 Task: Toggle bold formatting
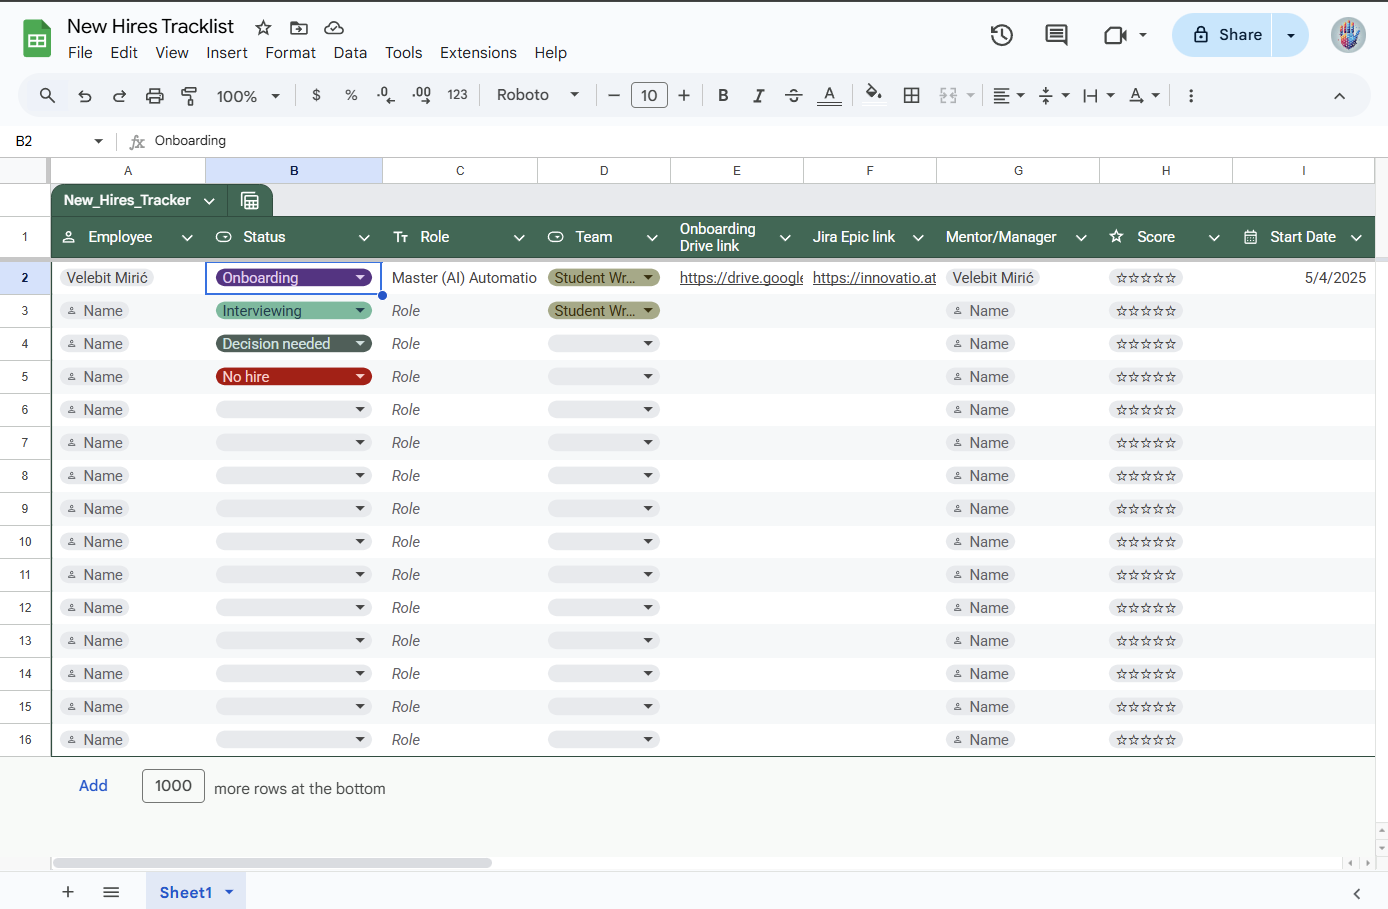[x=723, y=95]
